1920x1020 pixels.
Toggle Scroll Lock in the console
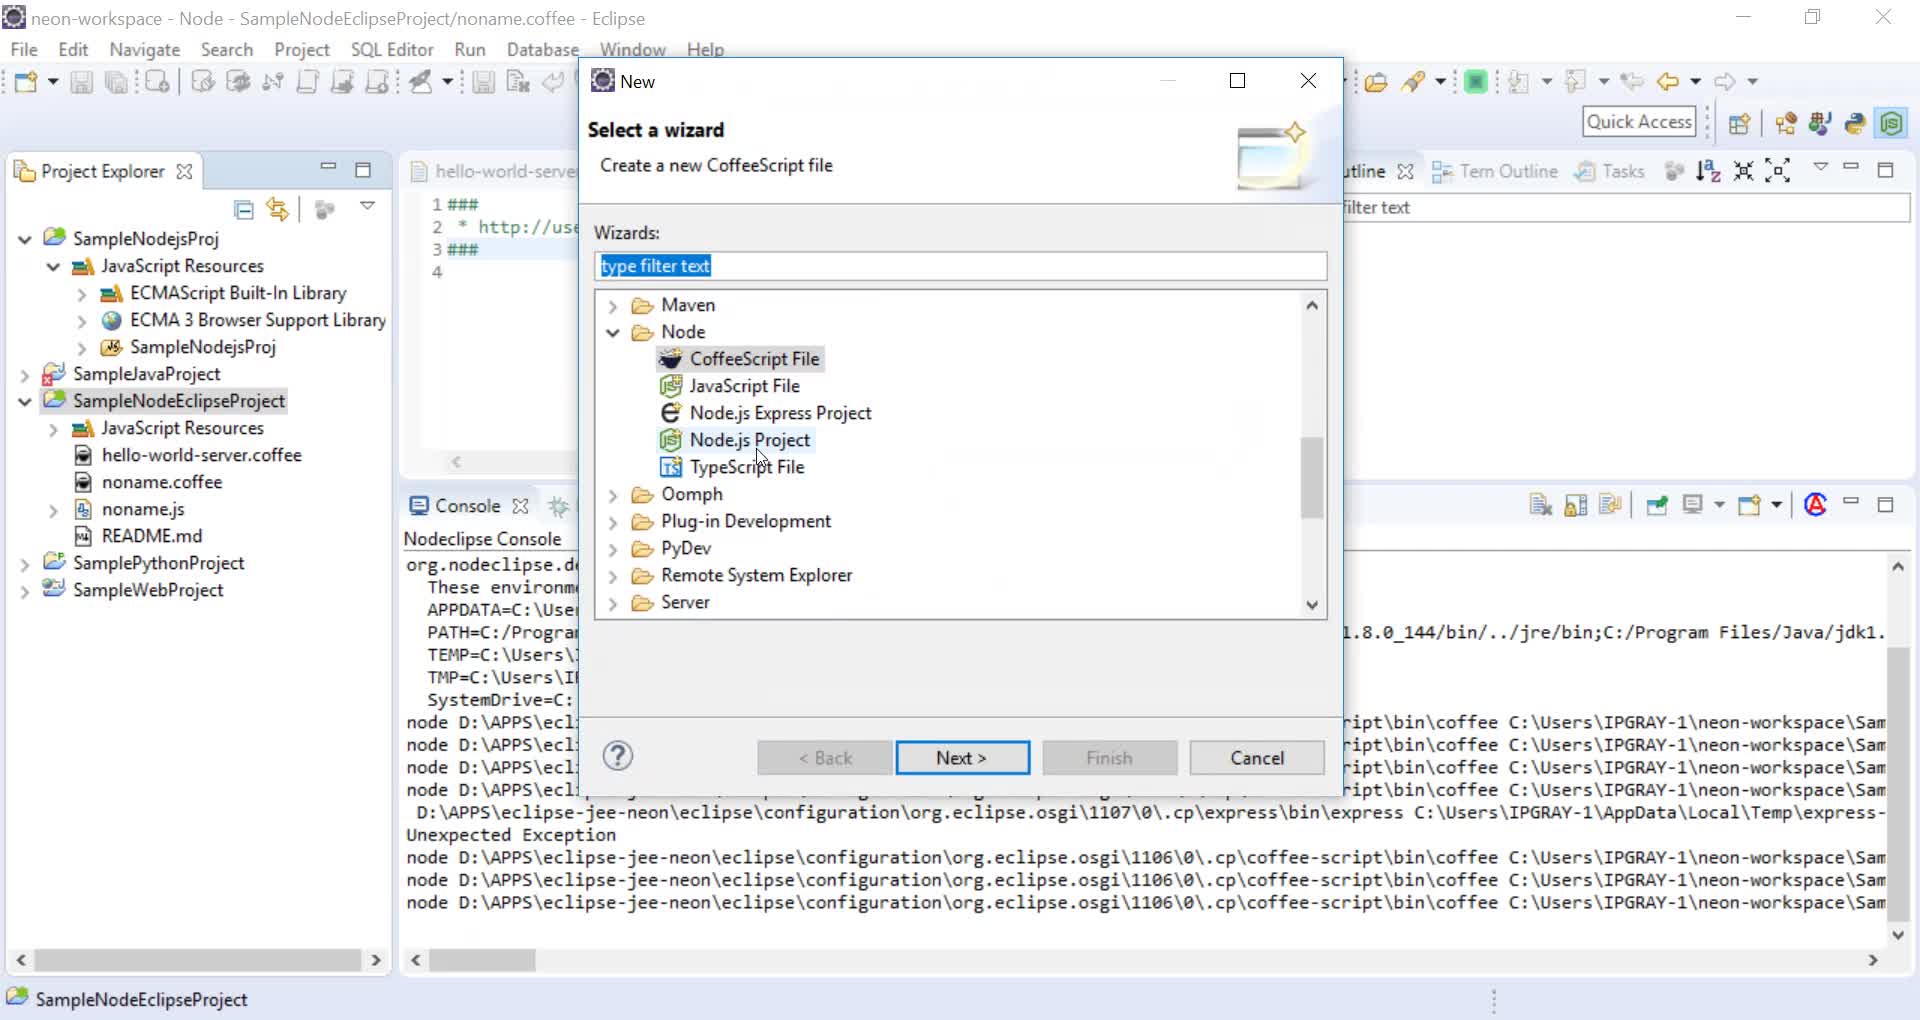[1575, 505]
